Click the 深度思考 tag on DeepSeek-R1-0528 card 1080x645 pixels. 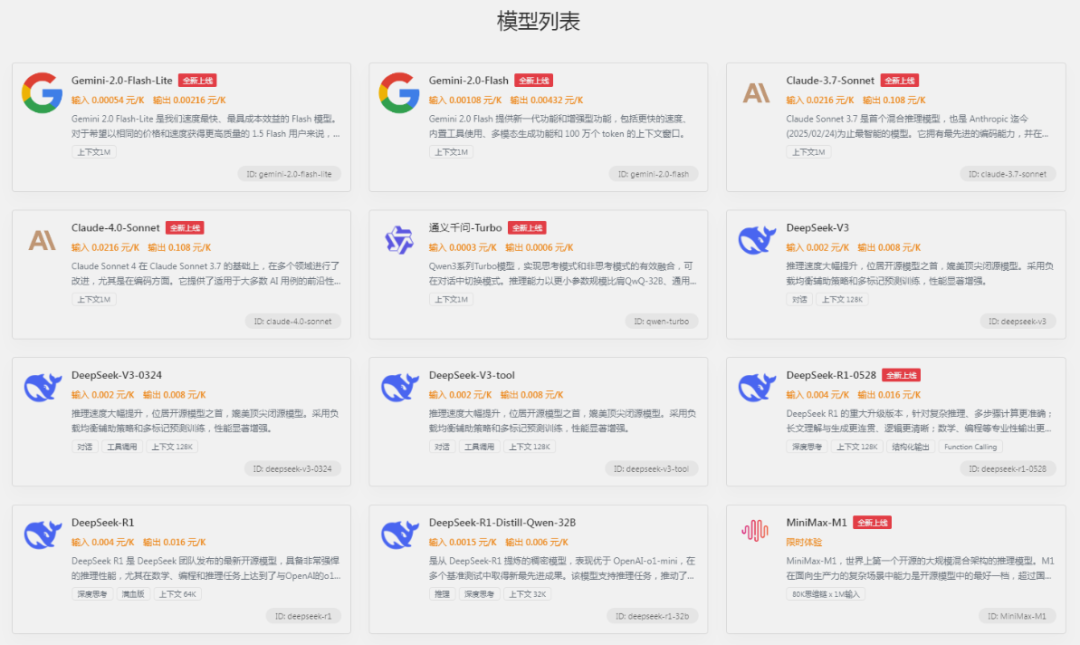tap(807, 447)
